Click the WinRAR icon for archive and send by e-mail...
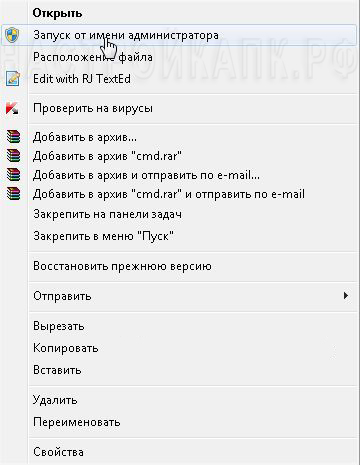This screenshot has height=465, width=360. [13, 175]
